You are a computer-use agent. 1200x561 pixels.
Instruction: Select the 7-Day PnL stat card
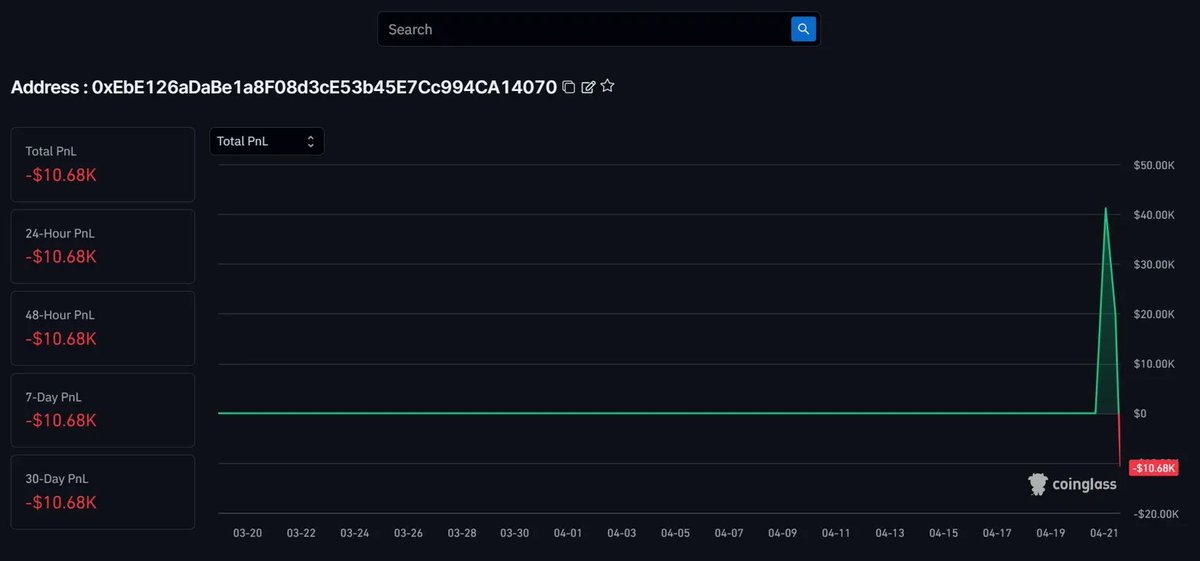point(102,410)
